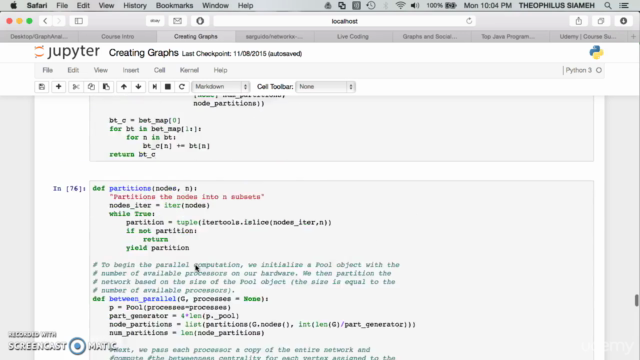Image resolution: width=640 pixels, height=360 pixels.
Task: Paste cells below using the toolbar icon
Action: 106,87
